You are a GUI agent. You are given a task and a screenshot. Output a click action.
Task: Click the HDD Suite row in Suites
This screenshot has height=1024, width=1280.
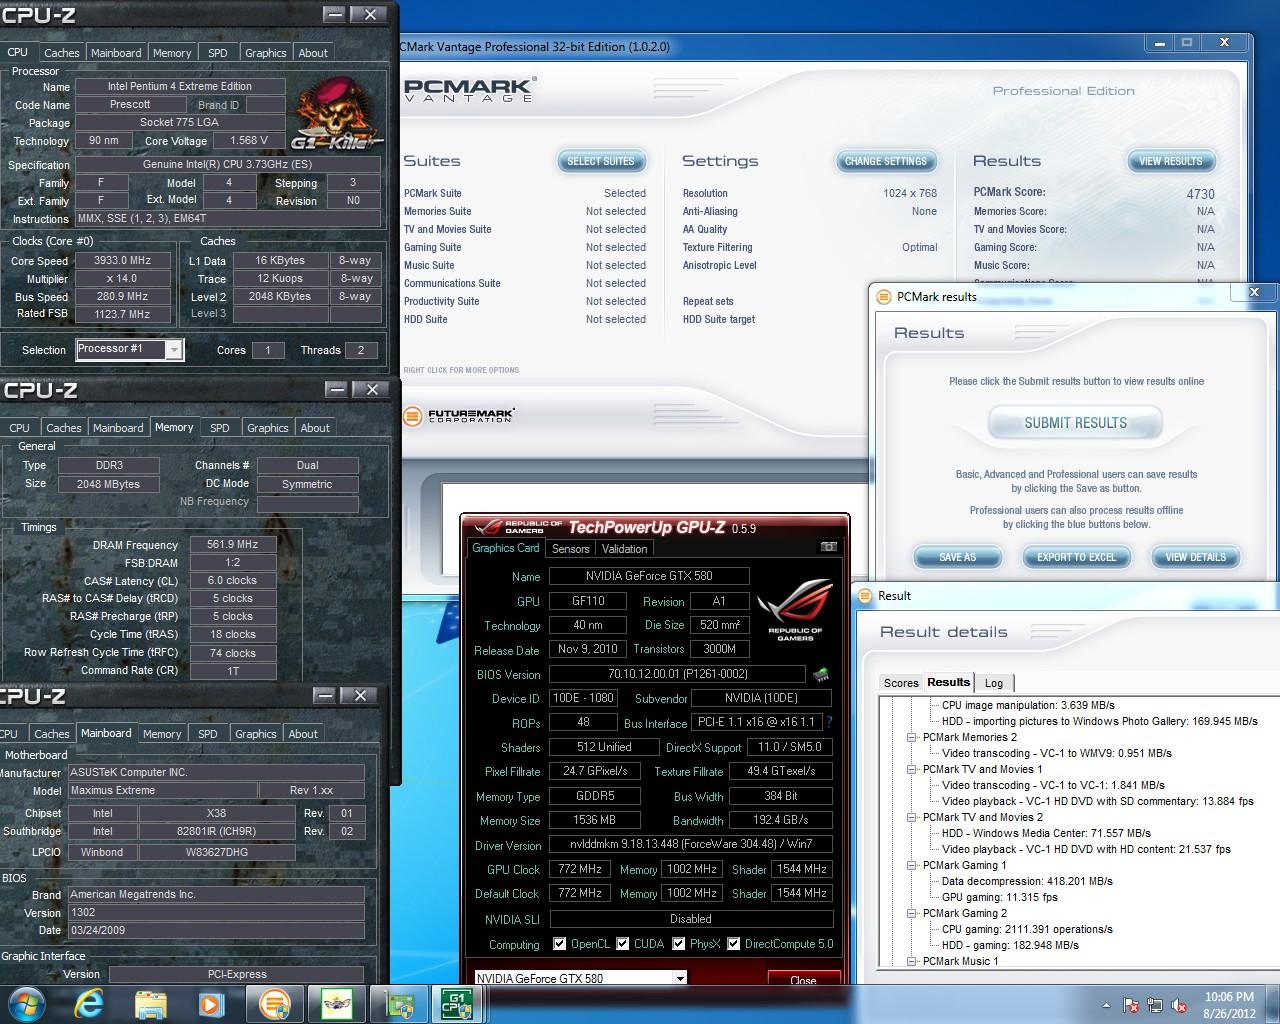[x=525, y=319]
